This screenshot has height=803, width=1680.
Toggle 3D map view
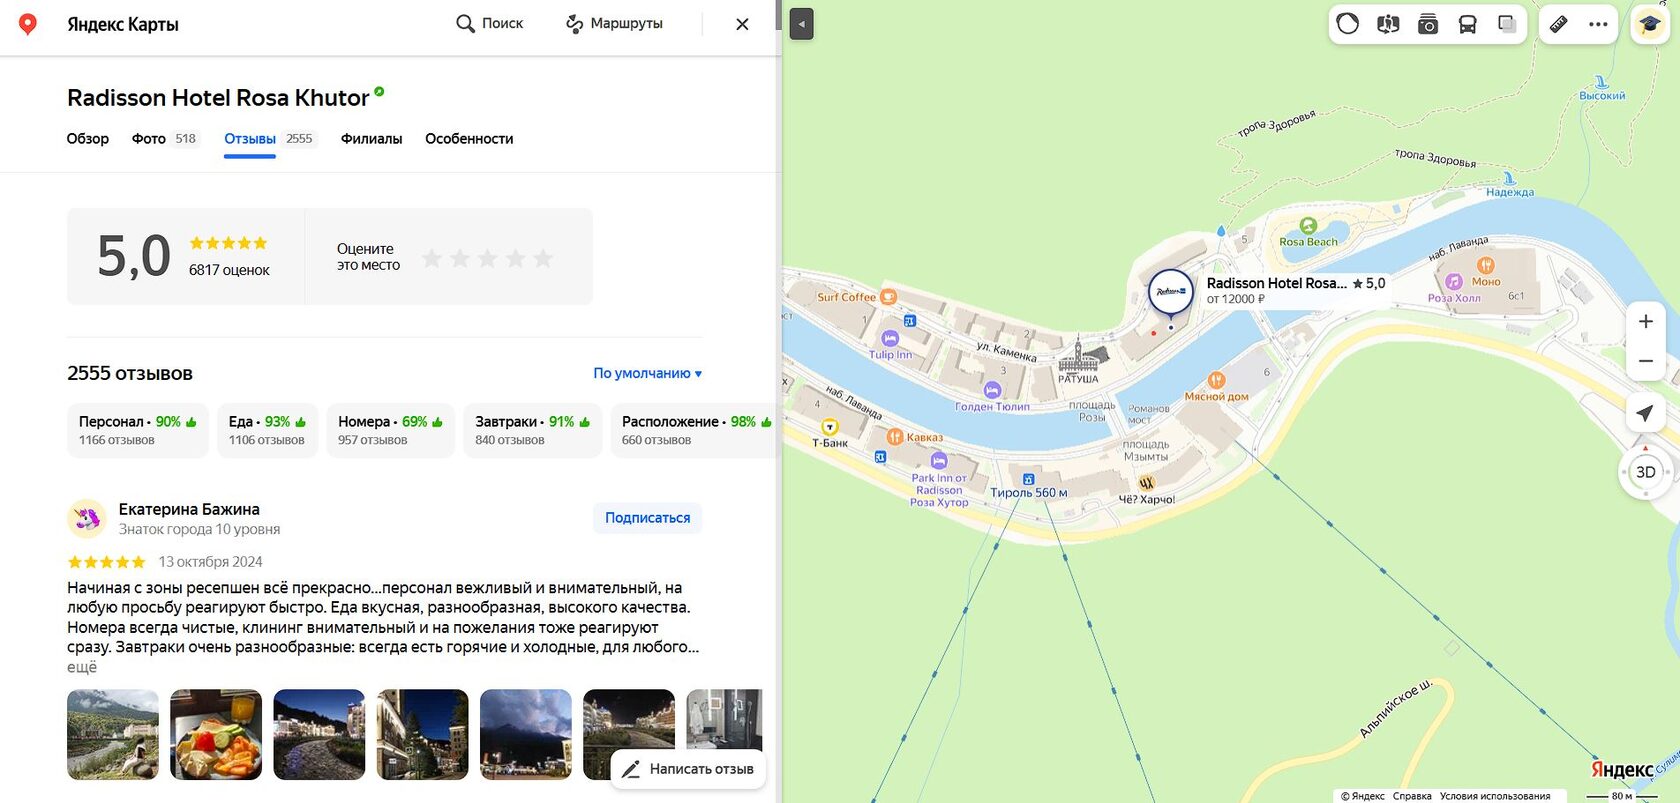tap(1646, 472)
